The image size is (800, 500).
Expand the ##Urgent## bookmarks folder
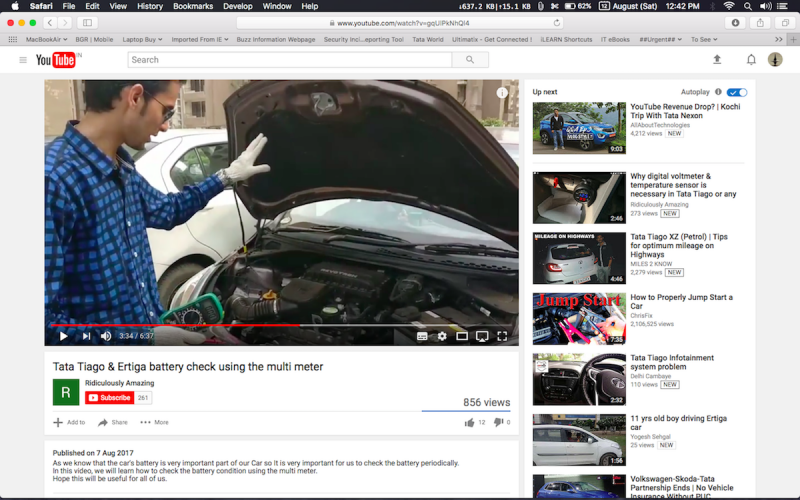pyautogui.click(x=660, y=39)
